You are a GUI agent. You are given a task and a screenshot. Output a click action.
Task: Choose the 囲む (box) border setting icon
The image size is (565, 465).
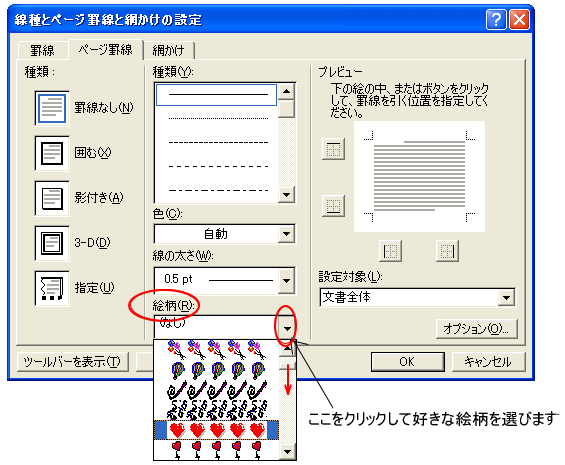(x=52, y=153)
